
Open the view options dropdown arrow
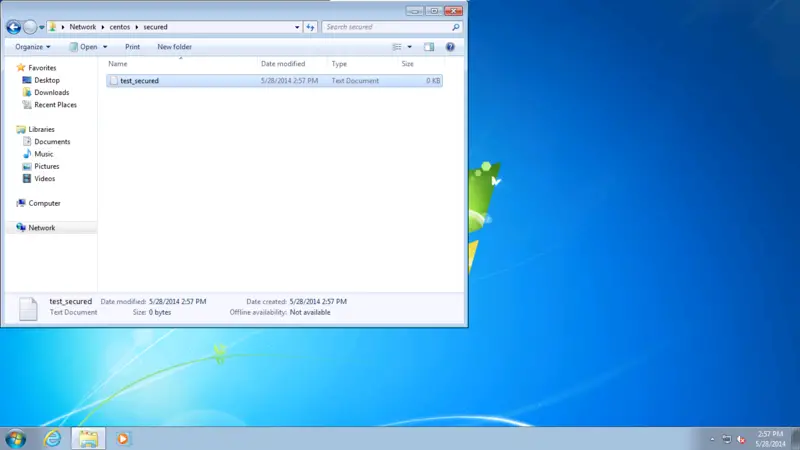tap(410, 47)
